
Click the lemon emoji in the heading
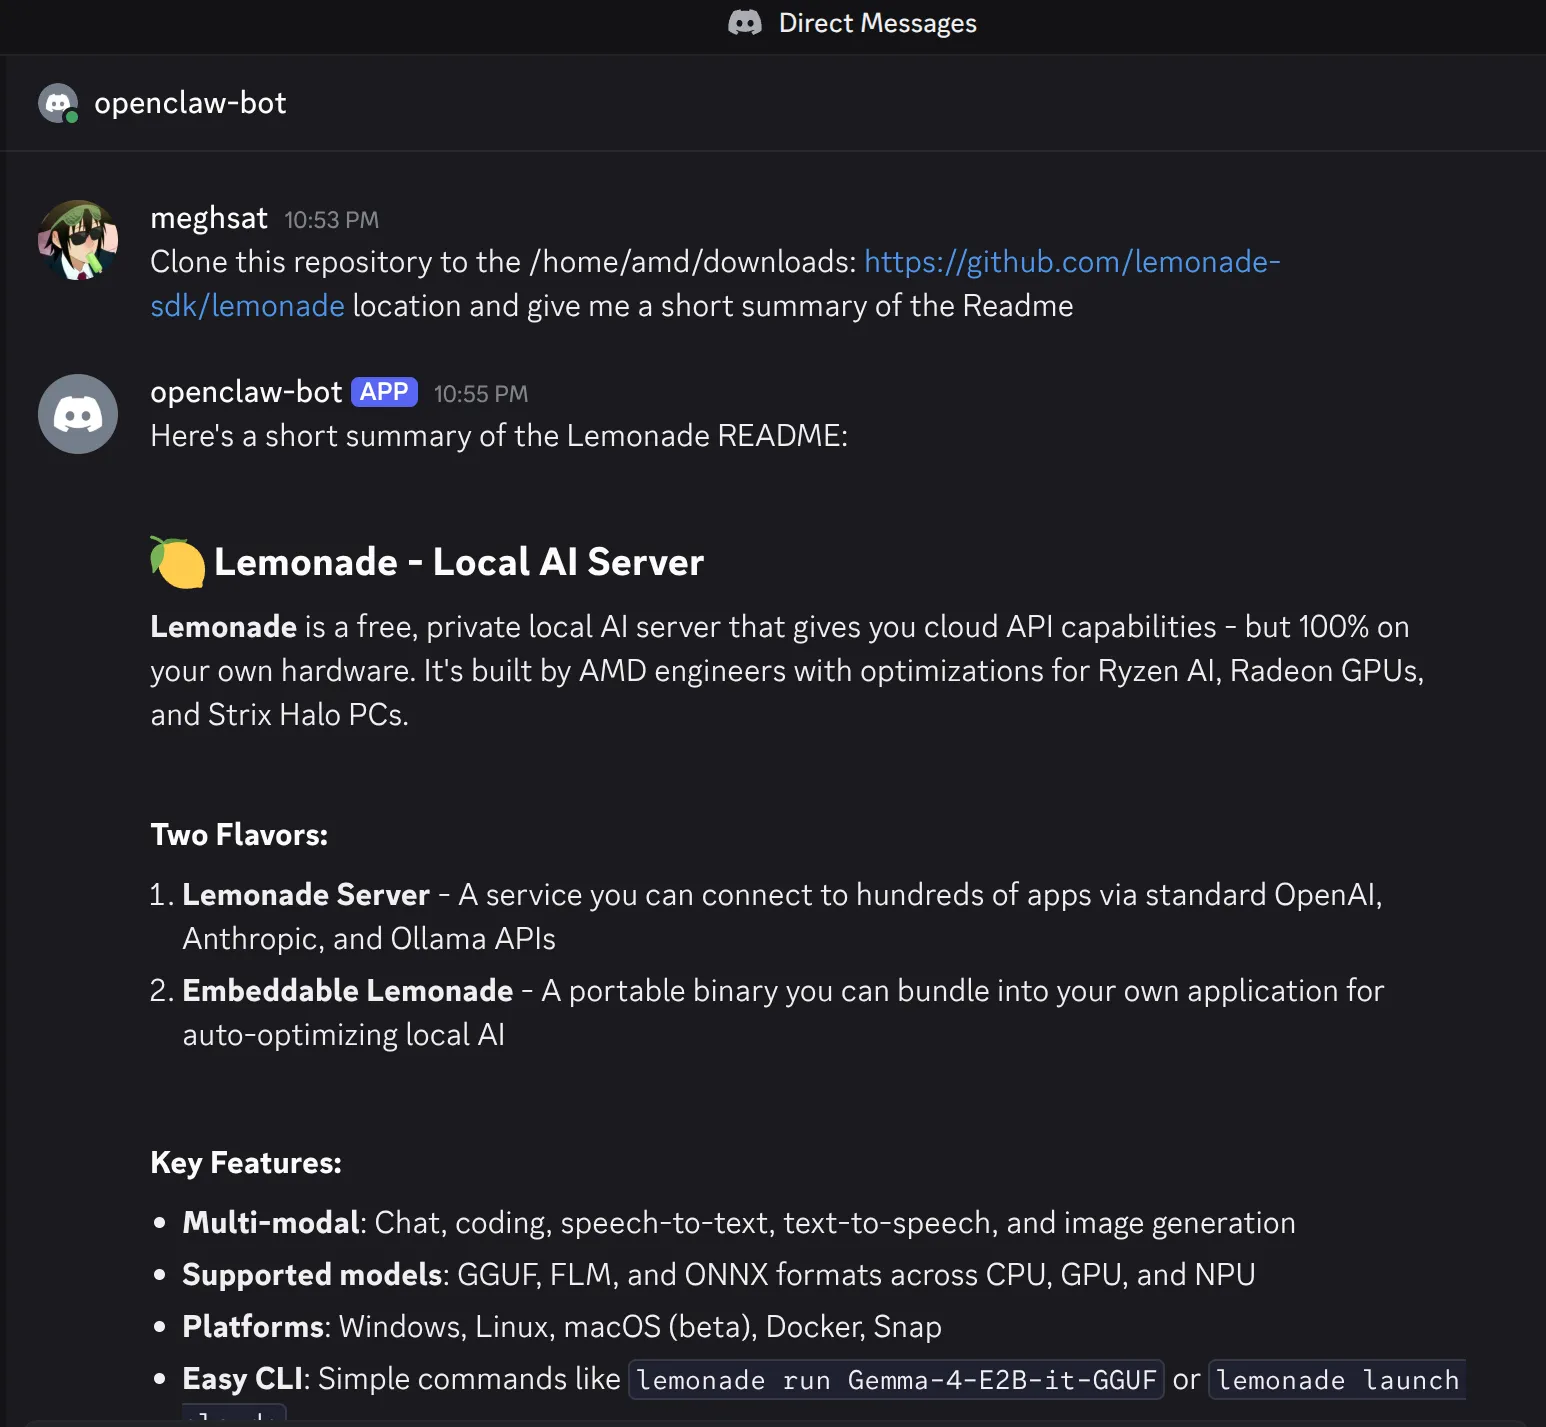click(178, 562)
